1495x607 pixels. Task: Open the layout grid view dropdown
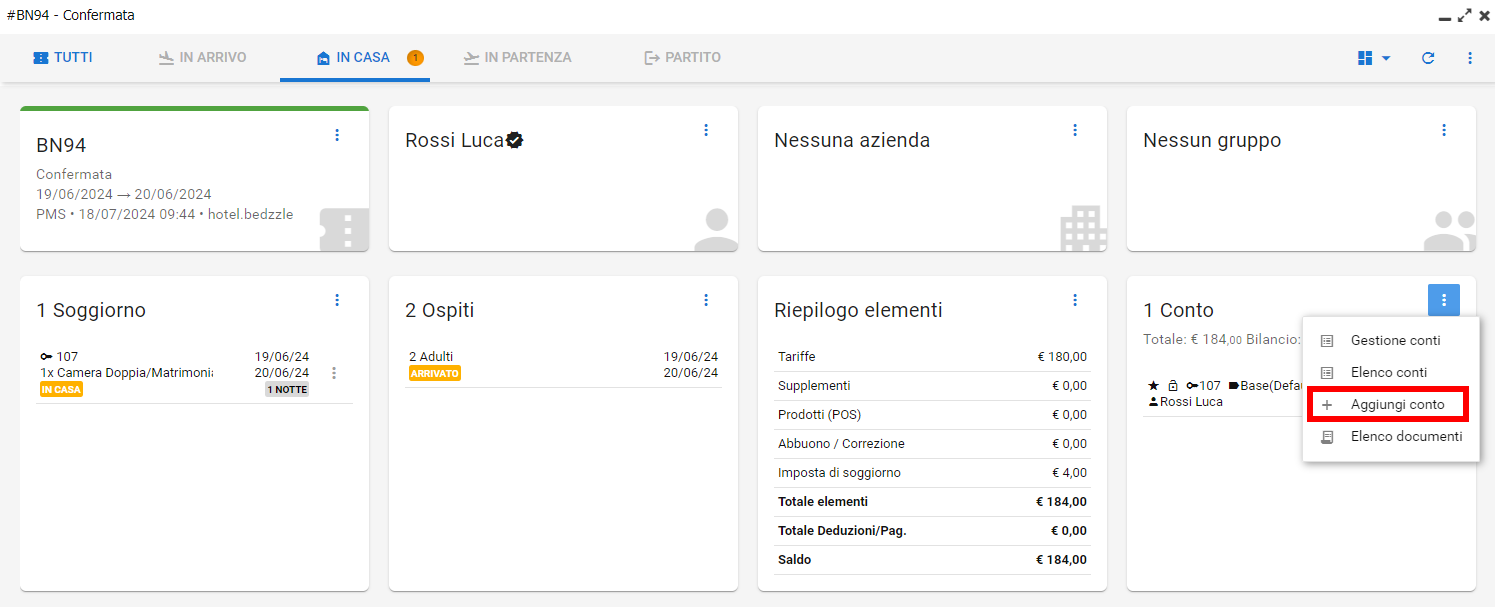(1374, 58)
